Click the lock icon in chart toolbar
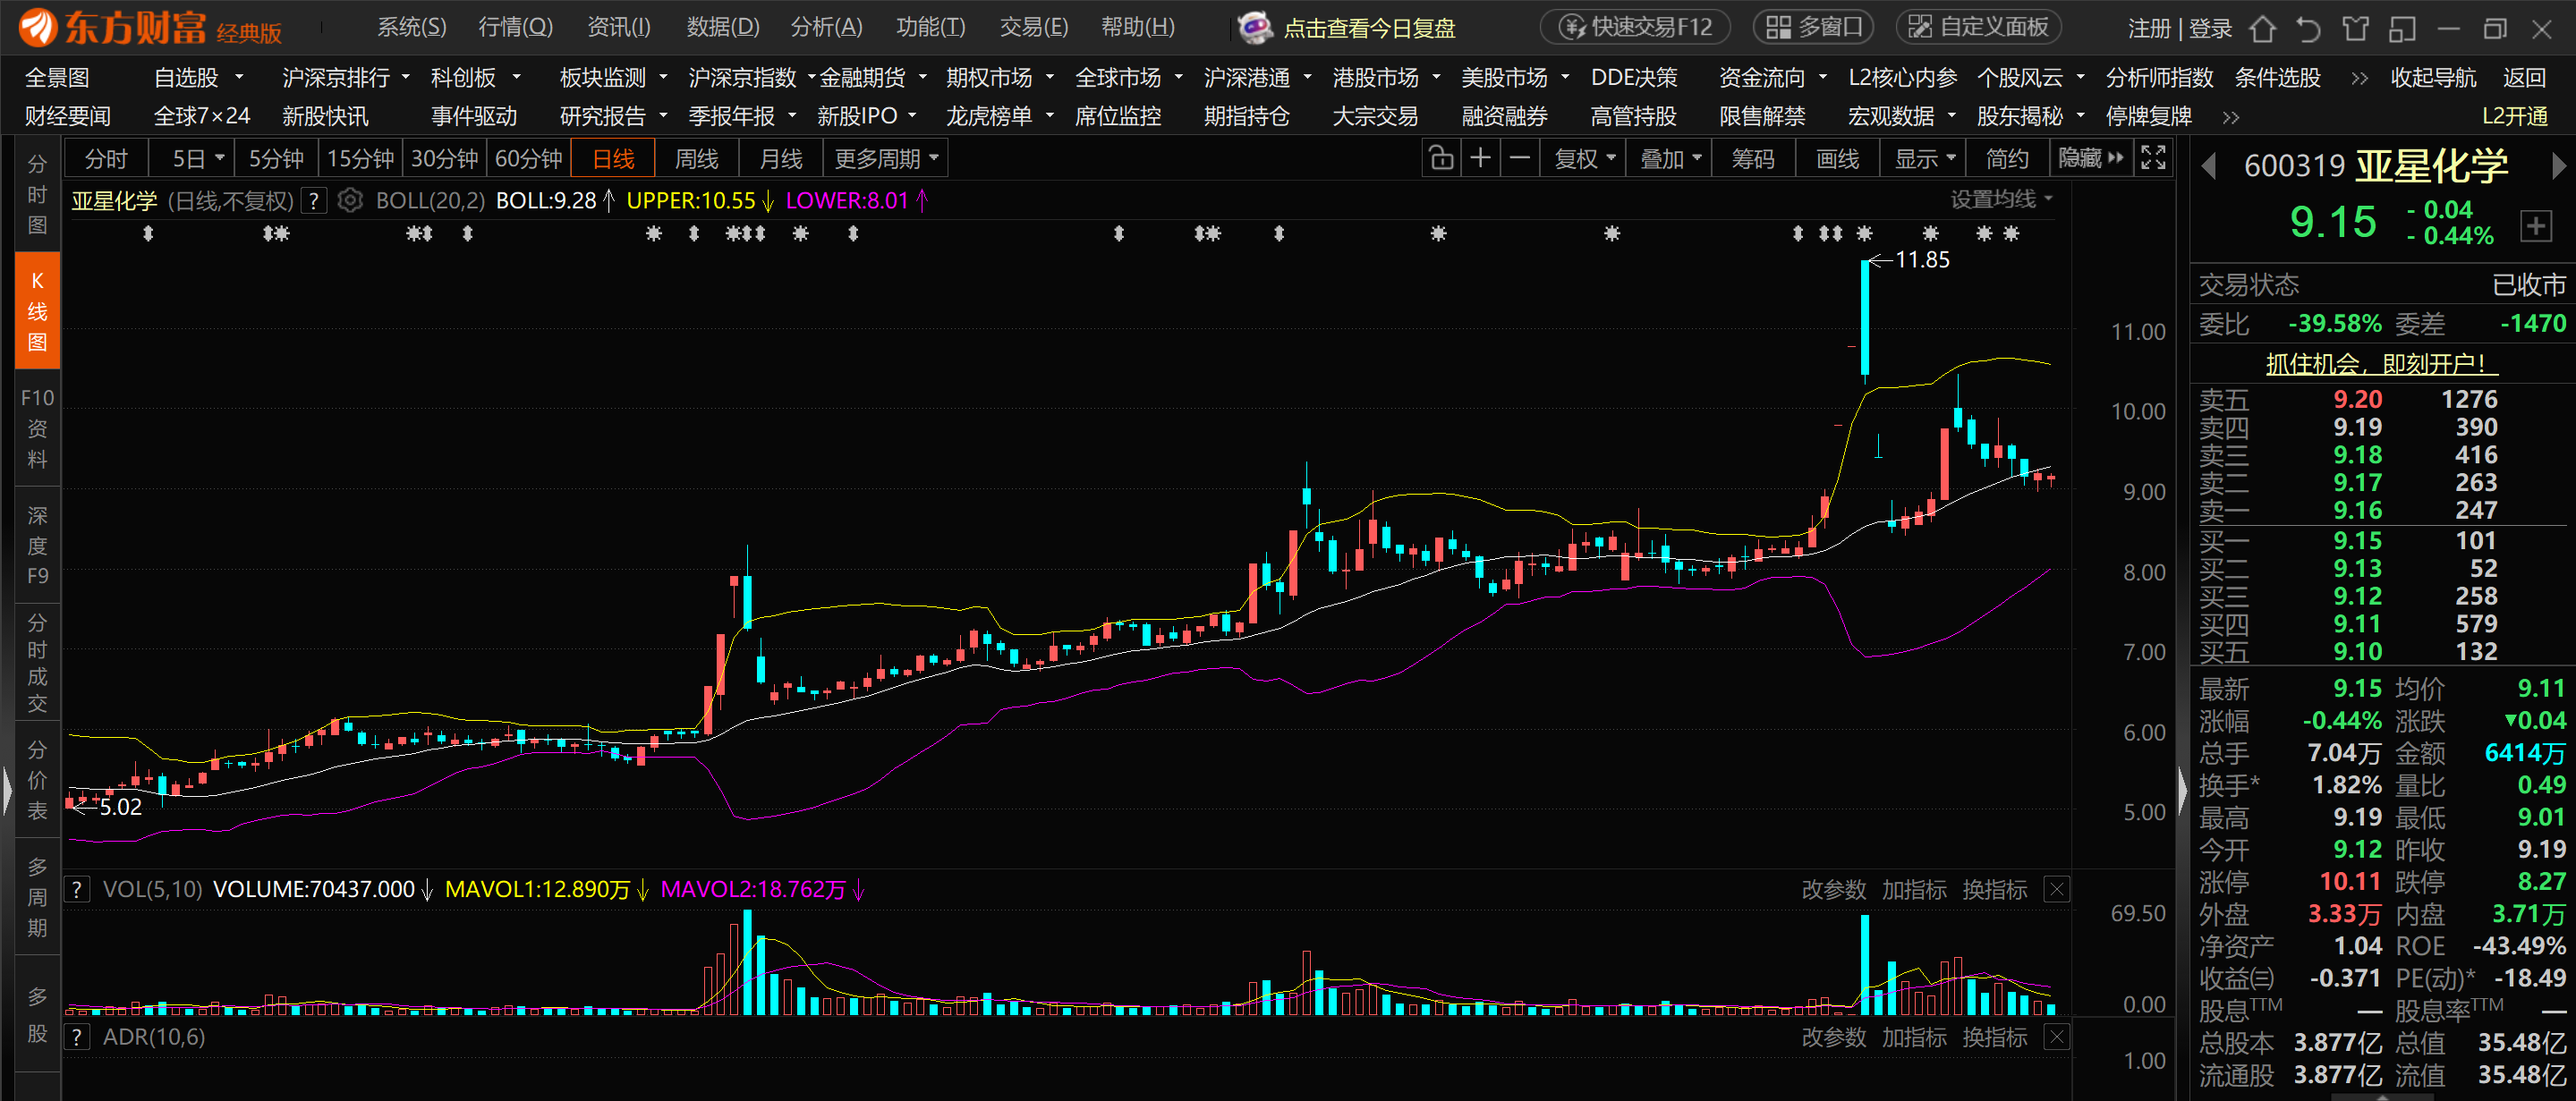This screenshot has height=1101, width=2576. coord(1441,159)
